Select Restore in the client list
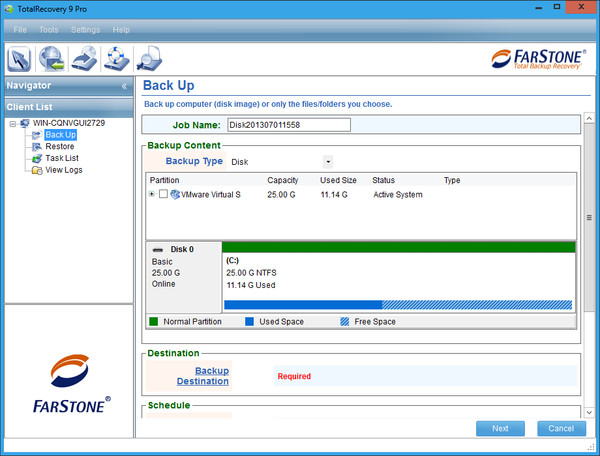This screenshot has width=600, height=456. coord(59,146)
